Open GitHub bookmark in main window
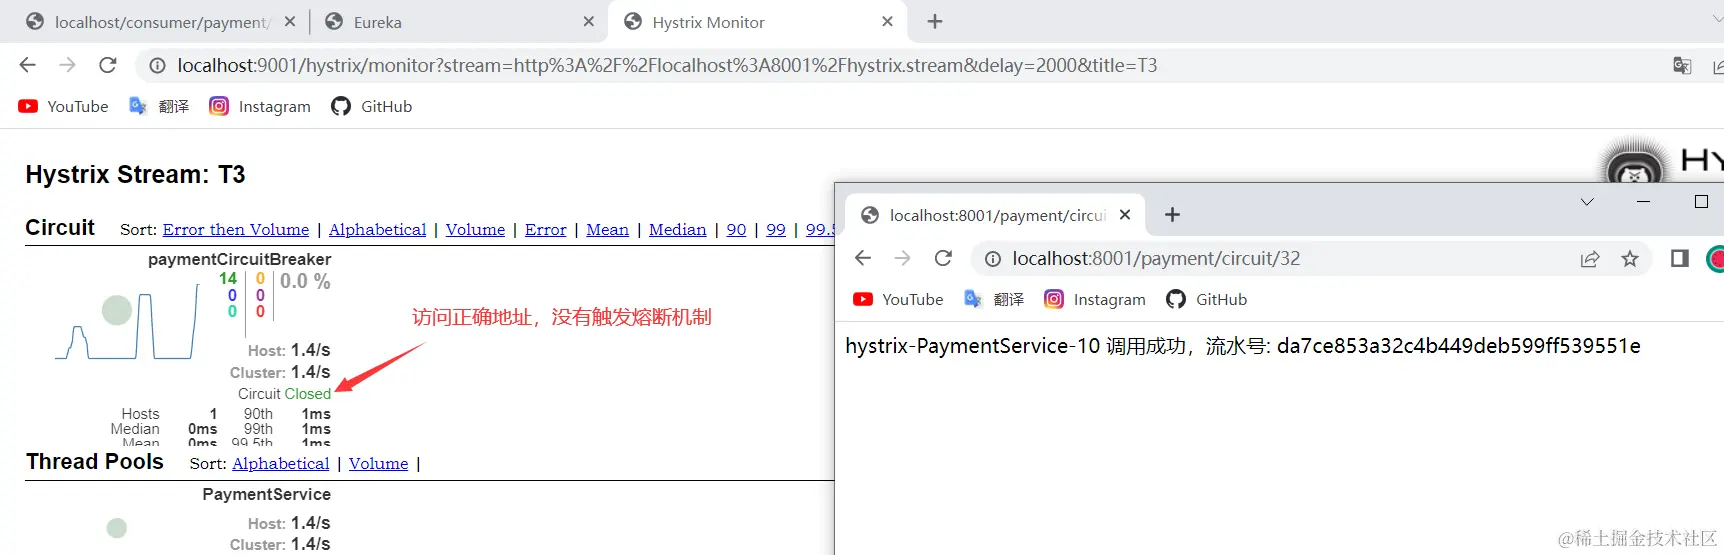 coord(371,106)
